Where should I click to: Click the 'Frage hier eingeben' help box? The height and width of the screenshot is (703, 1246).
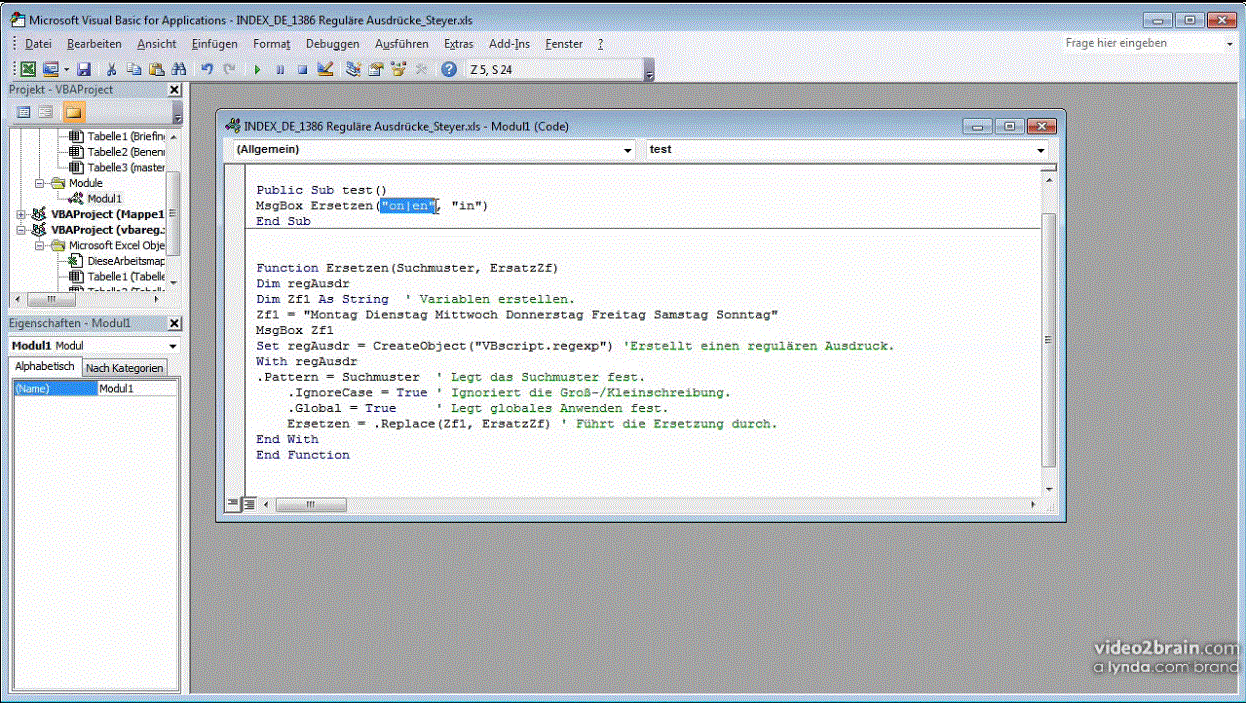[1143, 44]
